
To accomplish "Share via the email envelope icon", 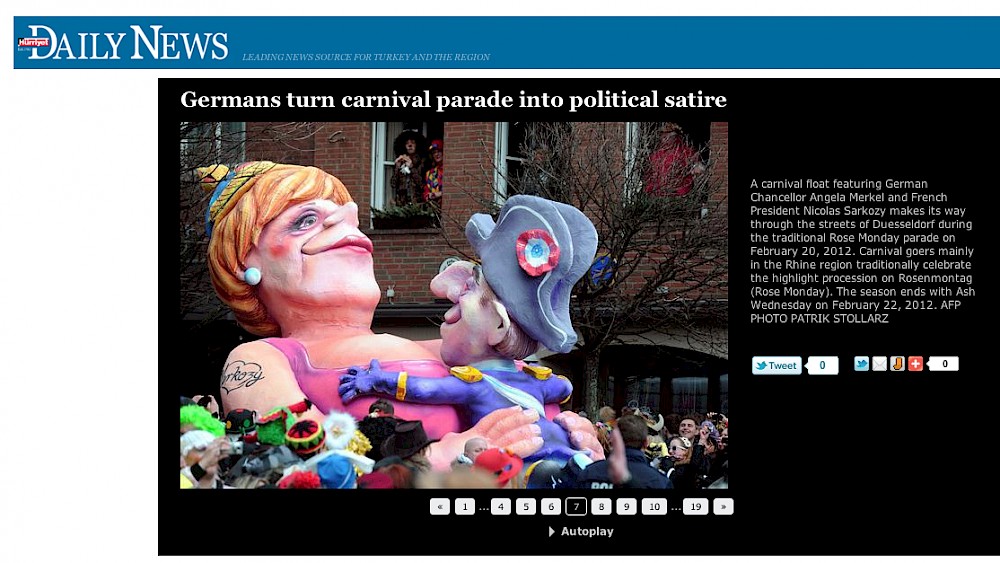I will (879, 364).
